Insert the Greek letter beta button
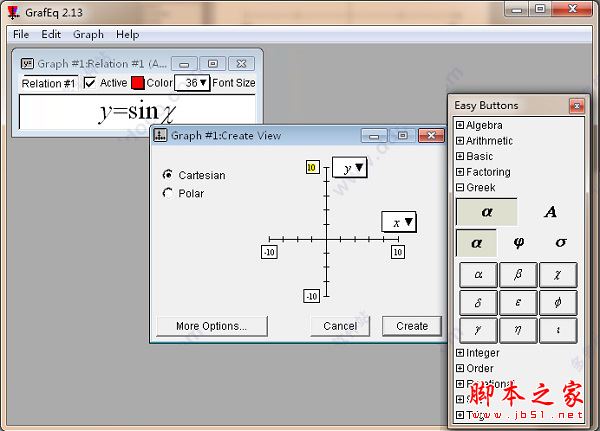The width and height of the screenshot is (600, 431). coord(518,274)
